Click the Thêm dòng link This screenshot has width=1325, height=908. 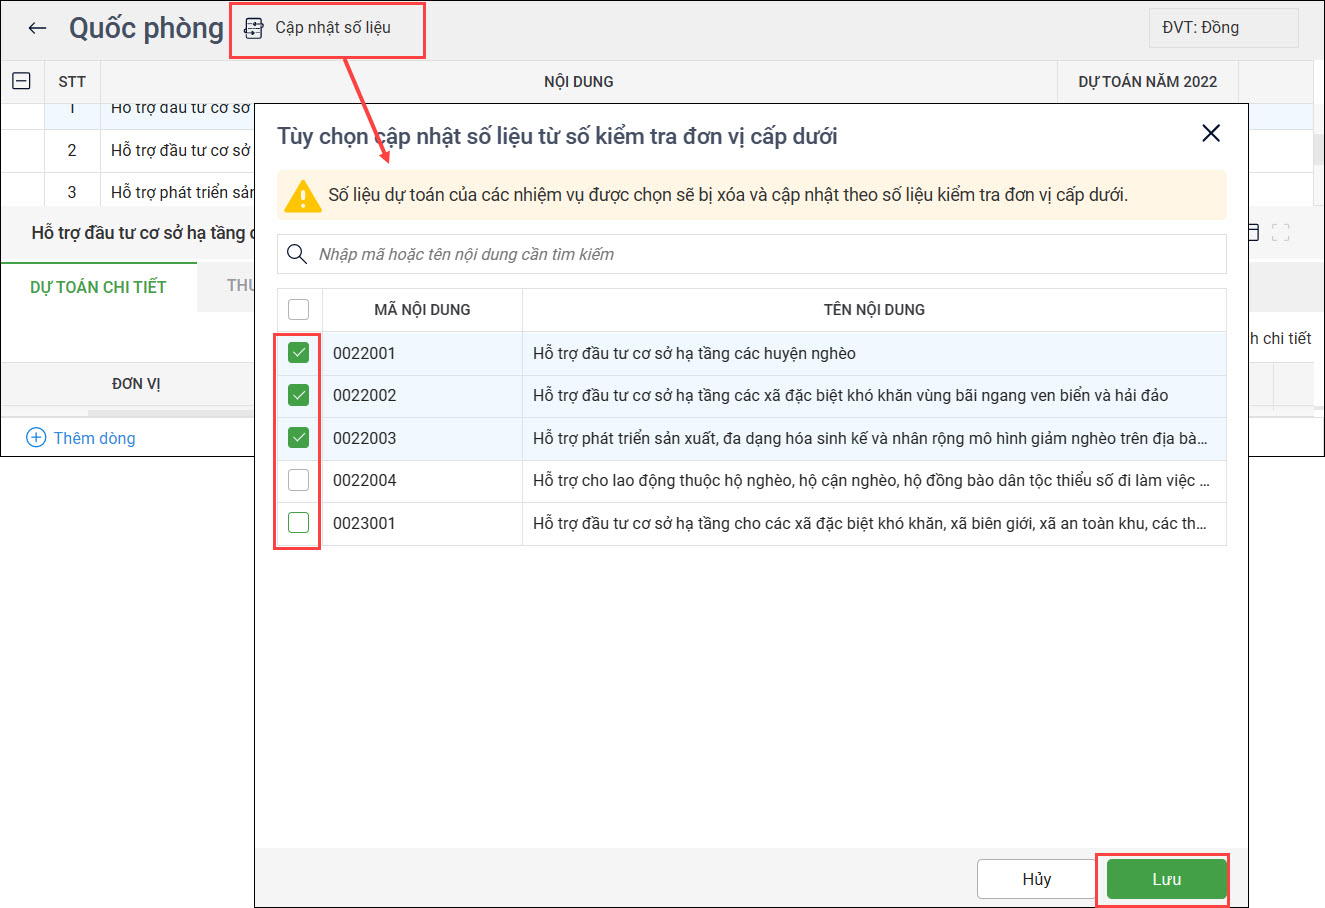coord(94,438)
